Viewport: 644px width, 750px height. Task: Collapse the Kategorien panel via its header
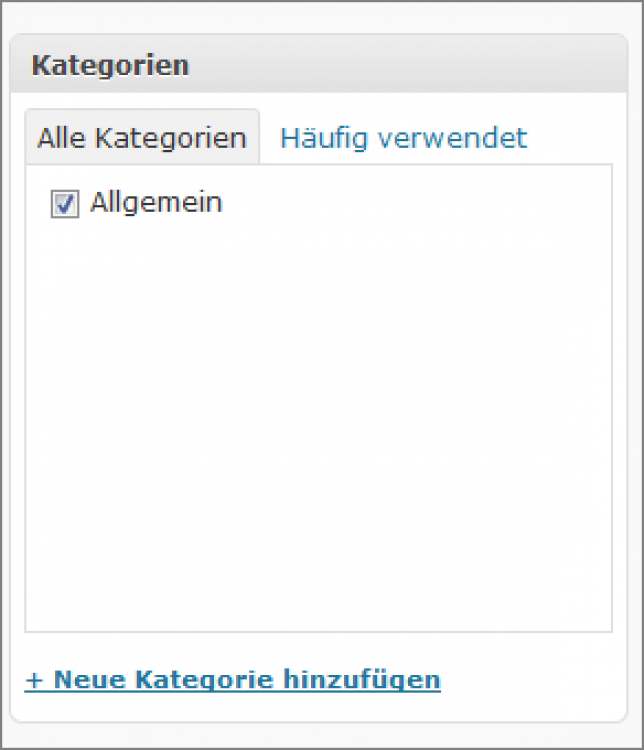320,66
